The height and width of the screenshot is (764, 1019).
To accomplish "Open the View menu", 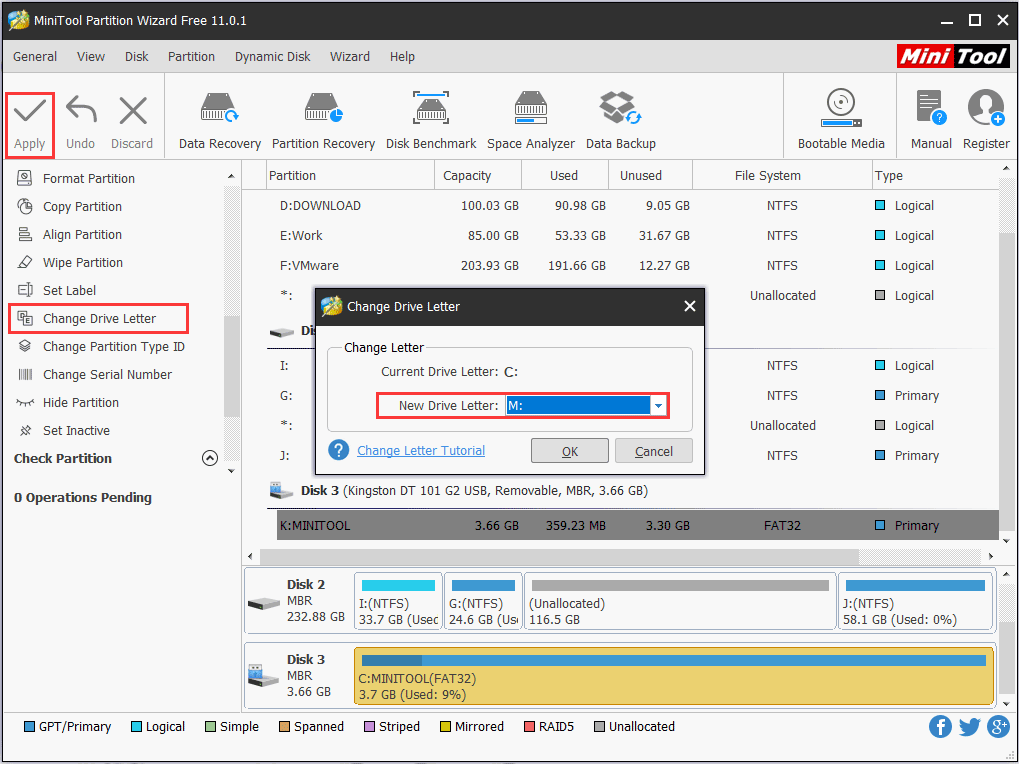I will point(91,57).
